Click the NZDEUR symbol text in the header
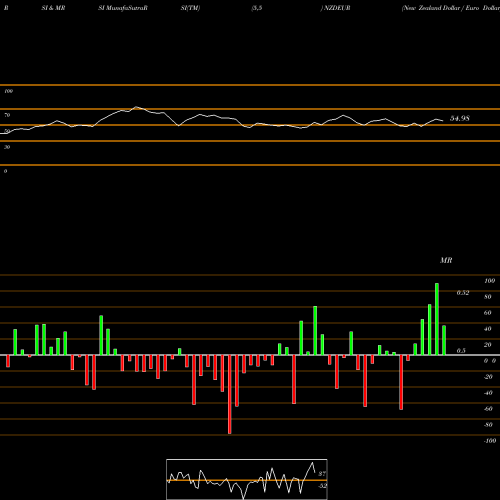 tap(336, 8)
